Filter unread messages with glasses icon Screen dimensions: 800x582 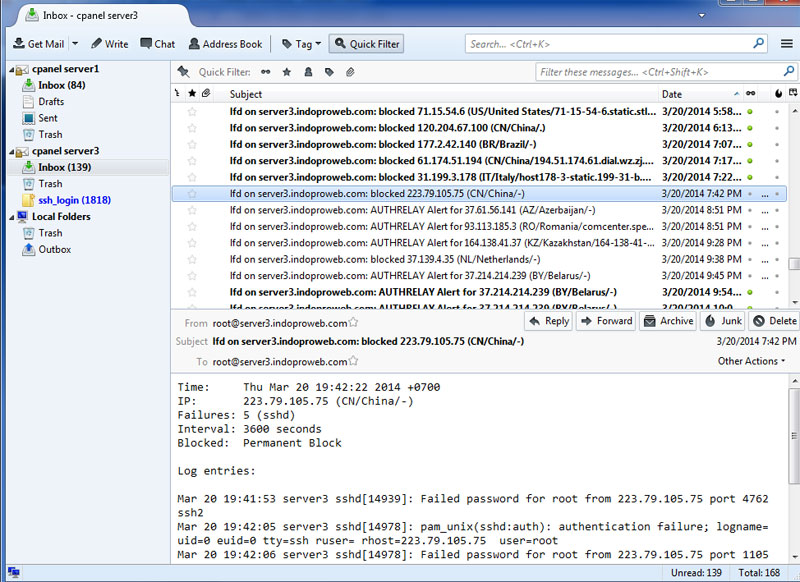[x=266, y=72]
